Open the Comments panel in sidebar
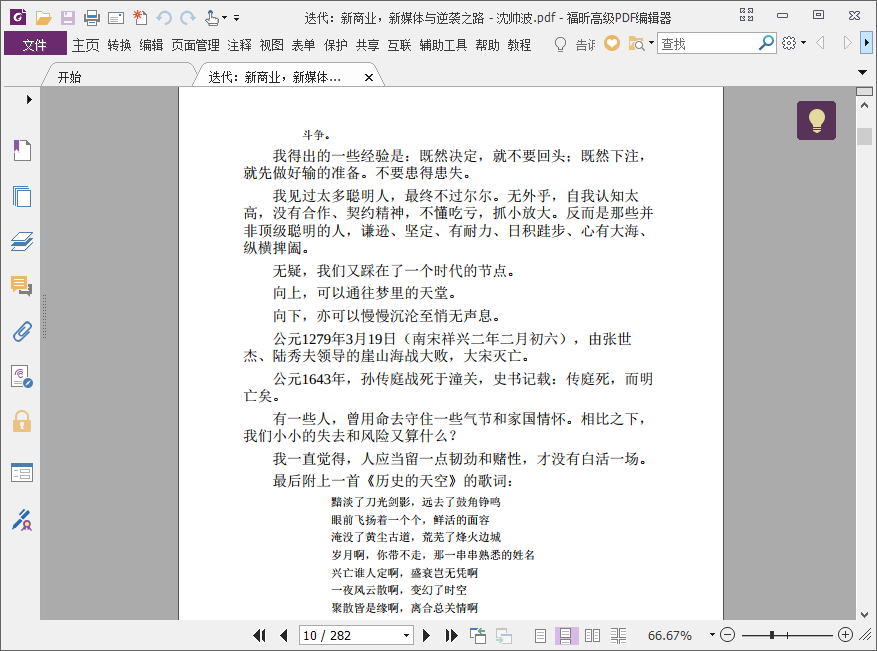This screenshot has width=877, height=651. pyautogui.click(x=22, y=286)
